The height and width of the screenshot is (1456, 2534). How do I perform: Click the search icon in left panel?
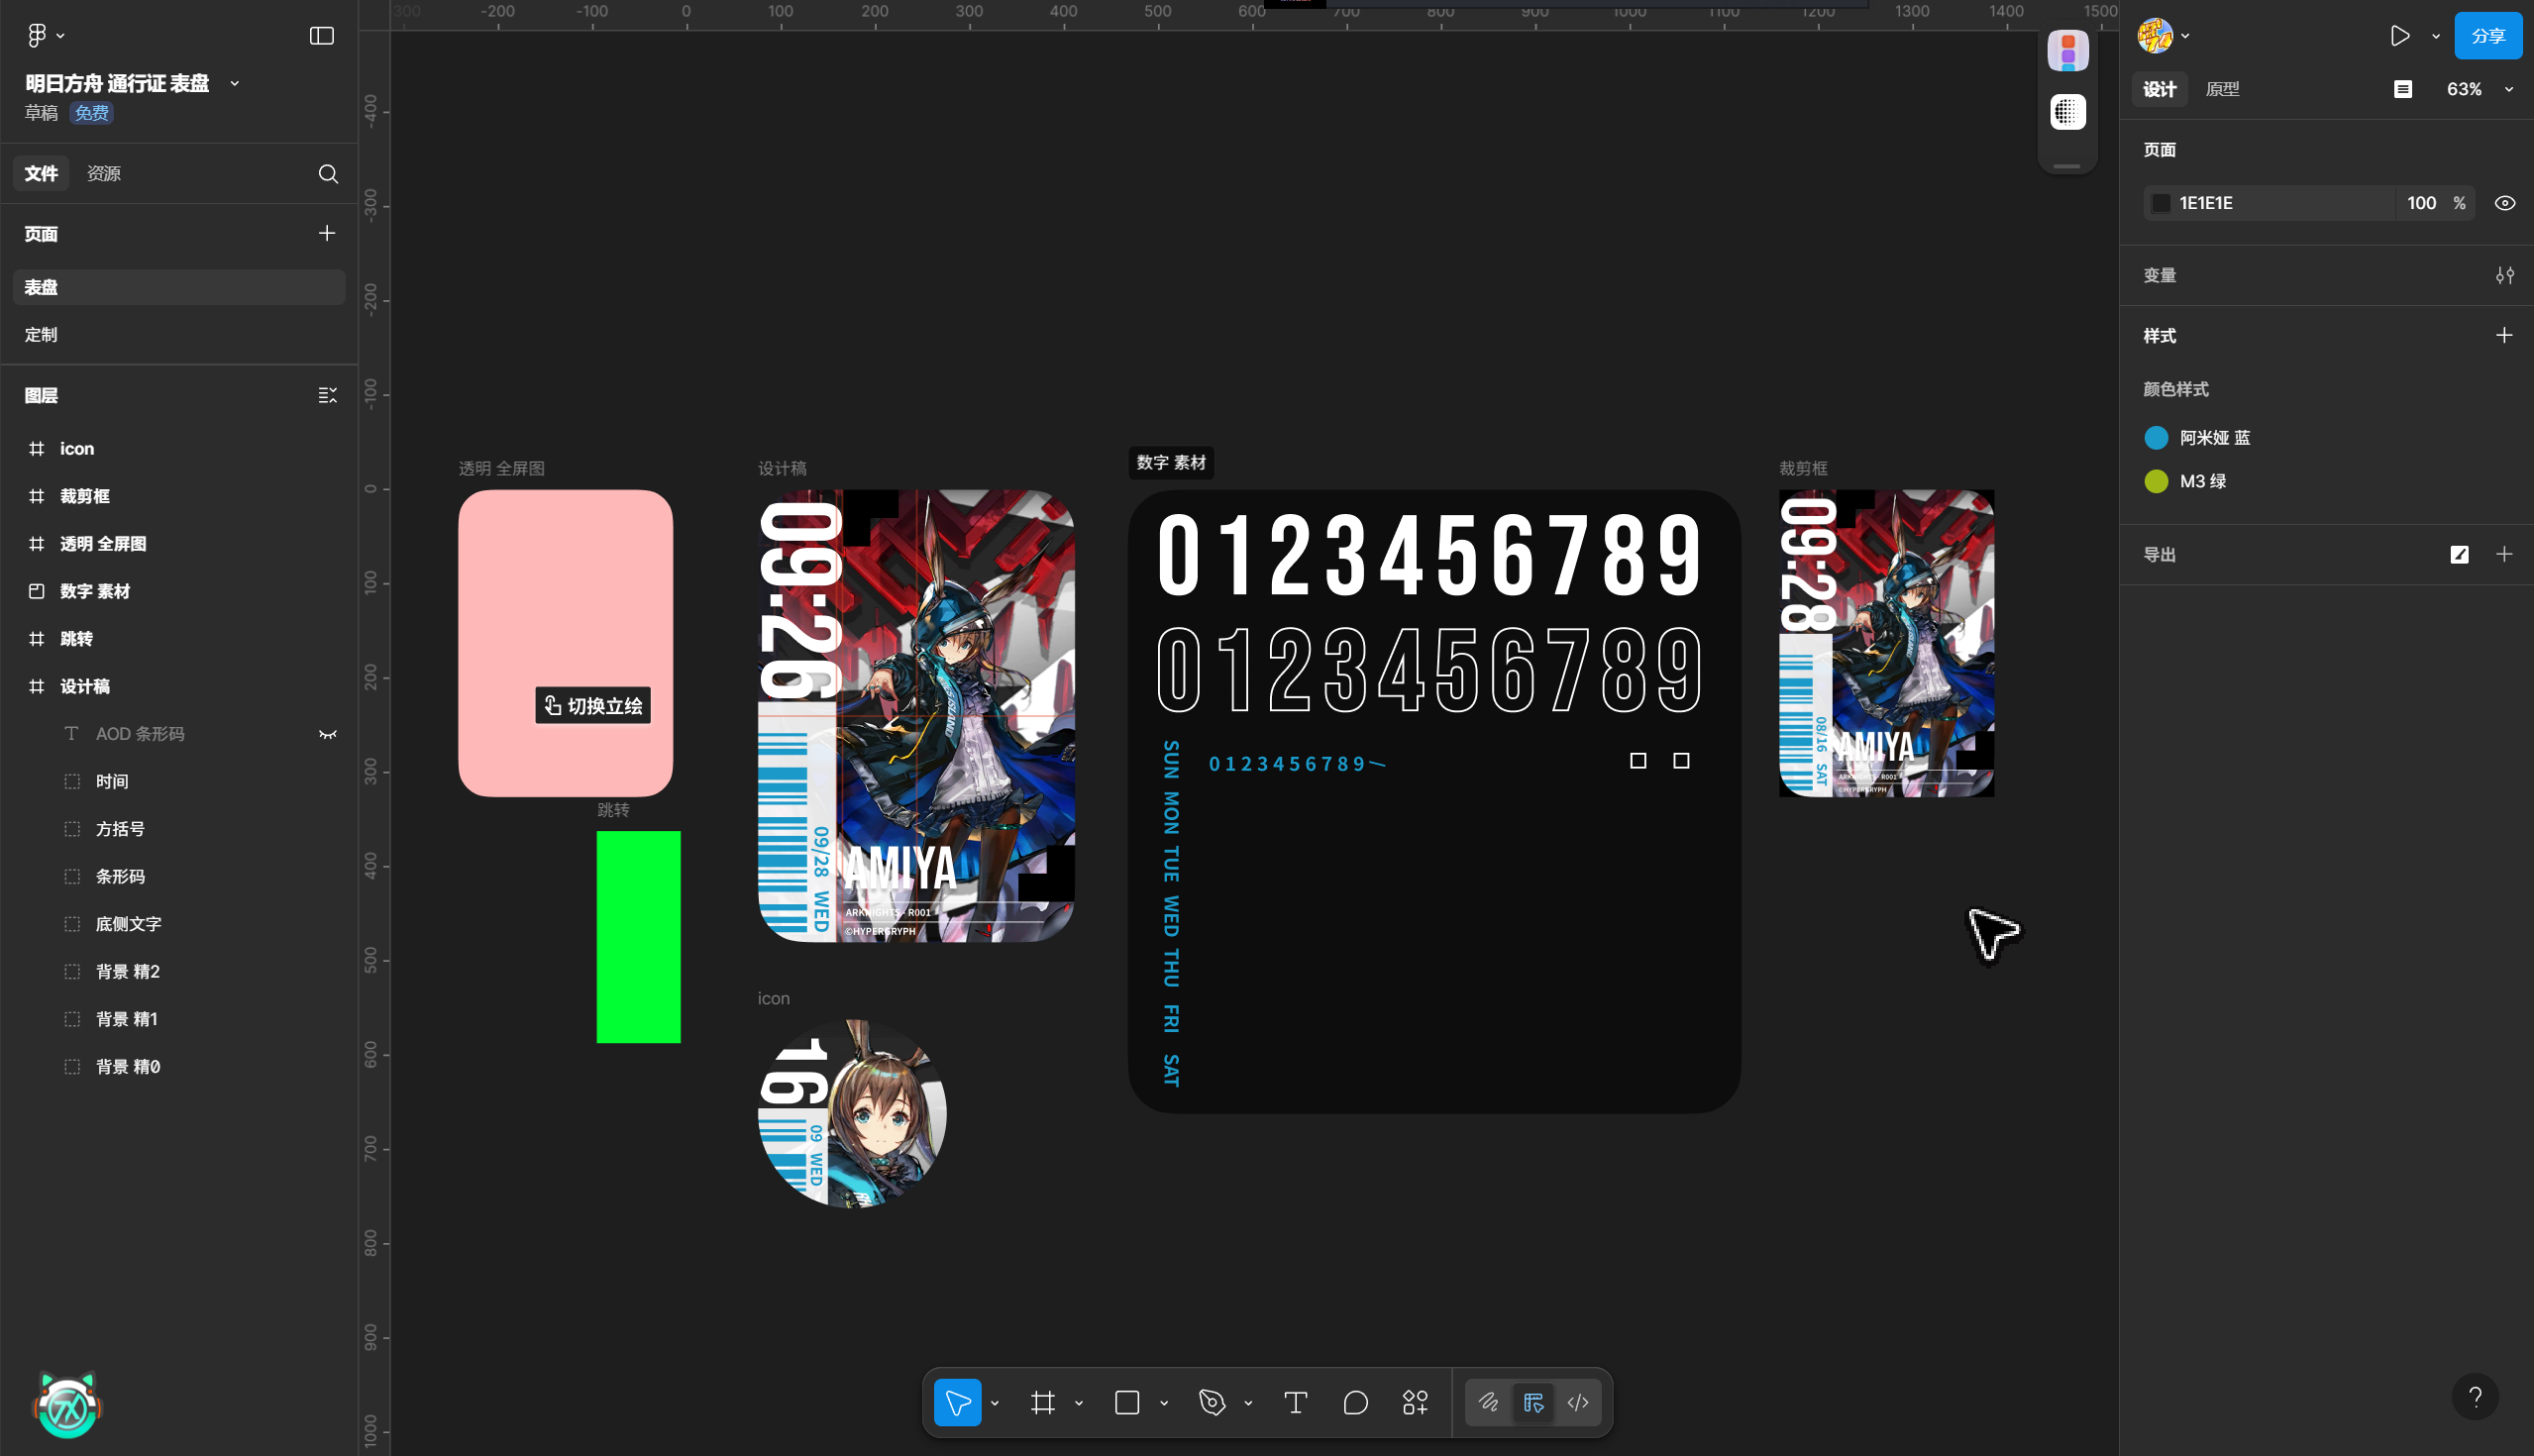pyautogui.click(x=328, y=174)
